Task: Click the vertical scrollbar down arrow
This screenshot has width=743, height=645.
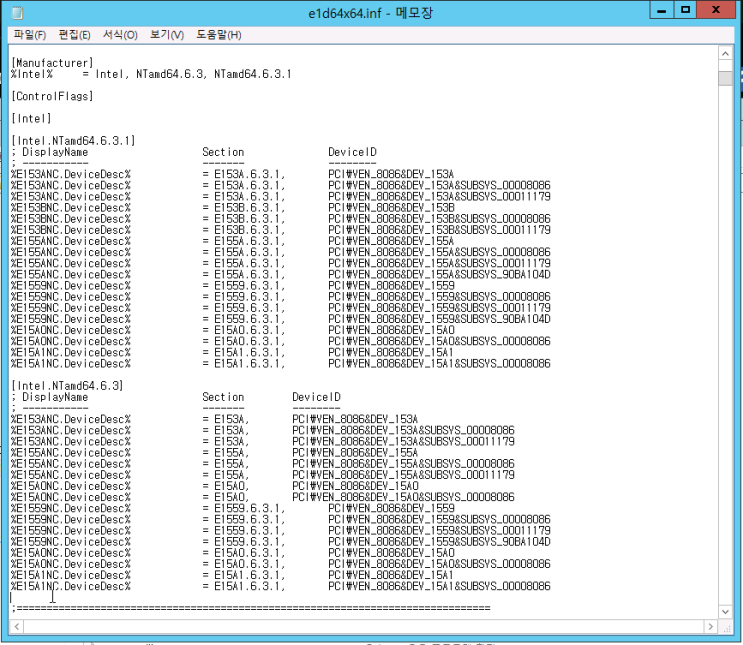Action: pyautogui.click(x=725, y=611)
